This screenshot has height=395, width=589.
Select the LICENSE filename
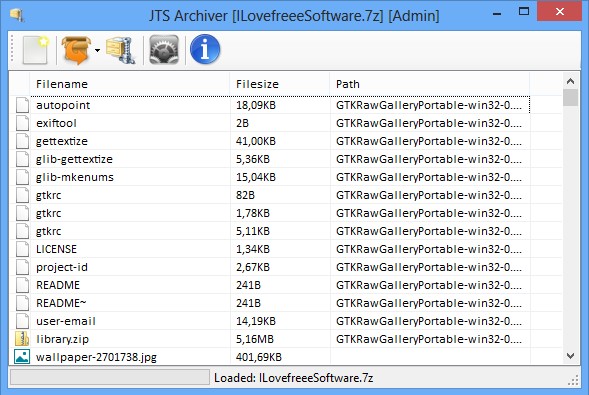click(56, 249)
